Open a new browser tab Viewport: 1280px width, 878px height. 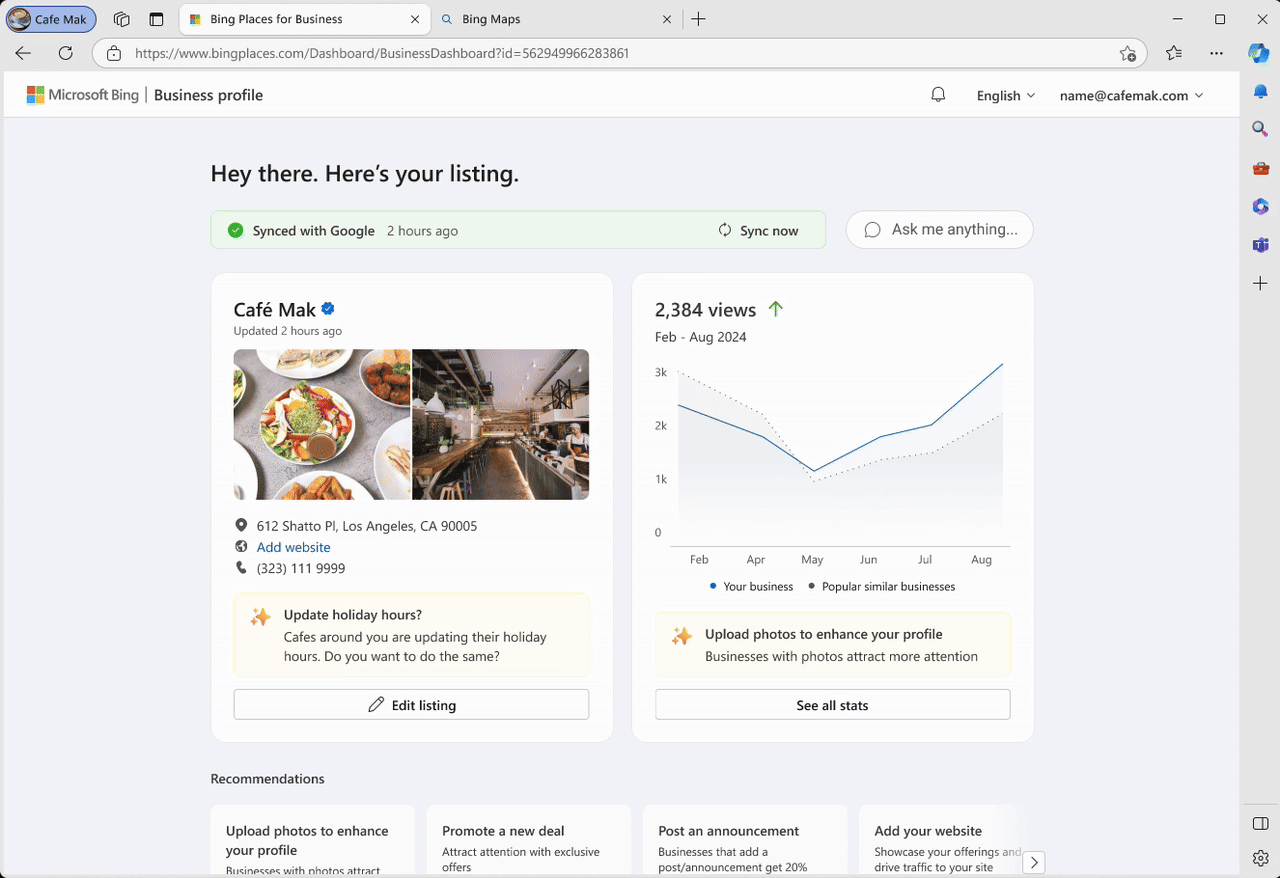(698, 19)
